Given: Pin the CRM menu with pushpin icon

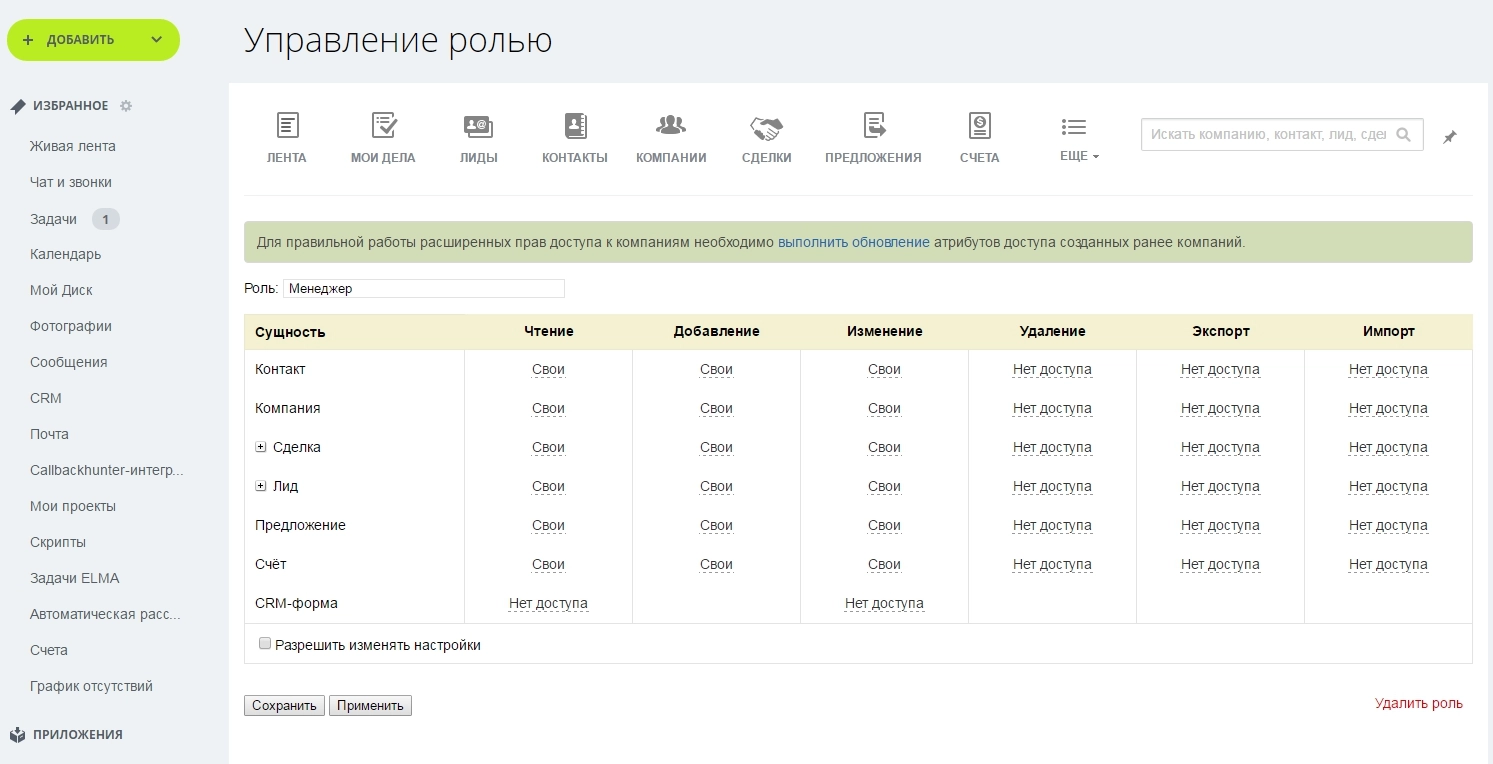Looking at the screenshot, I should tap(1449, 137).
